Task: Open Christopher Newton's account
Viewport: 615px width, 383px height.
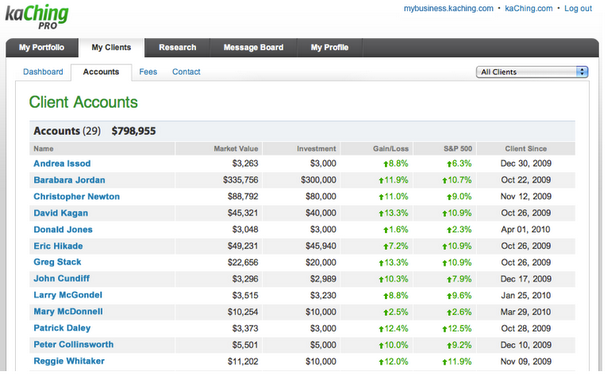Action: tap(76, 197)
